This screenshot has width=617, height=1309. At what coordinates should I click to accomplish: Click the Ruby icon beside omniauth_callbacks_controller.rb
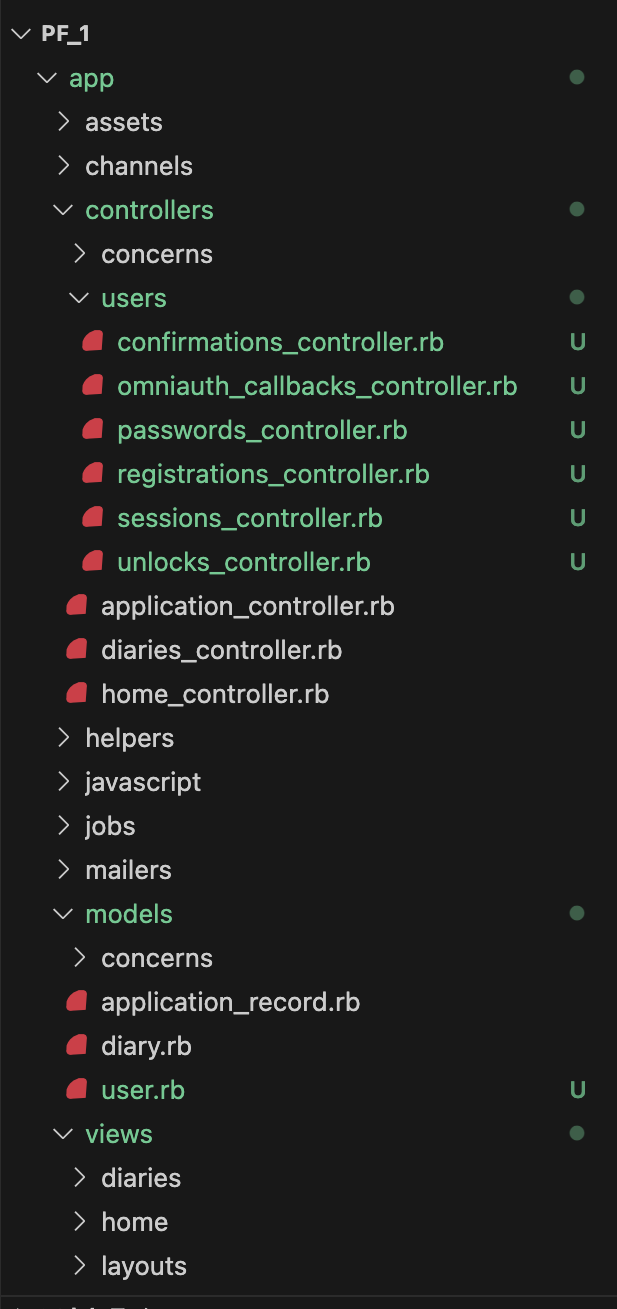[x=93, y=385]
